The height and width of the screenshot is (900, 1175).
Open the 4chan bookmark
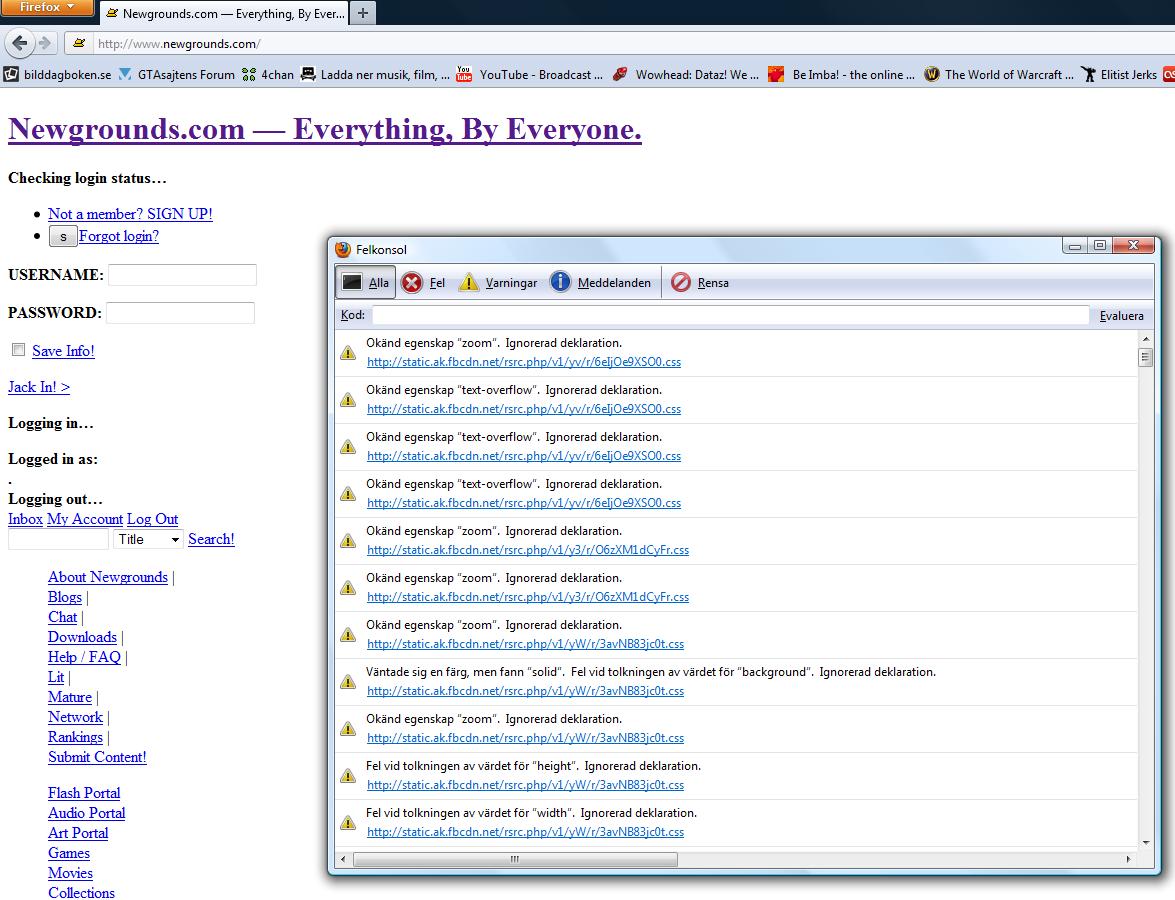268,74
